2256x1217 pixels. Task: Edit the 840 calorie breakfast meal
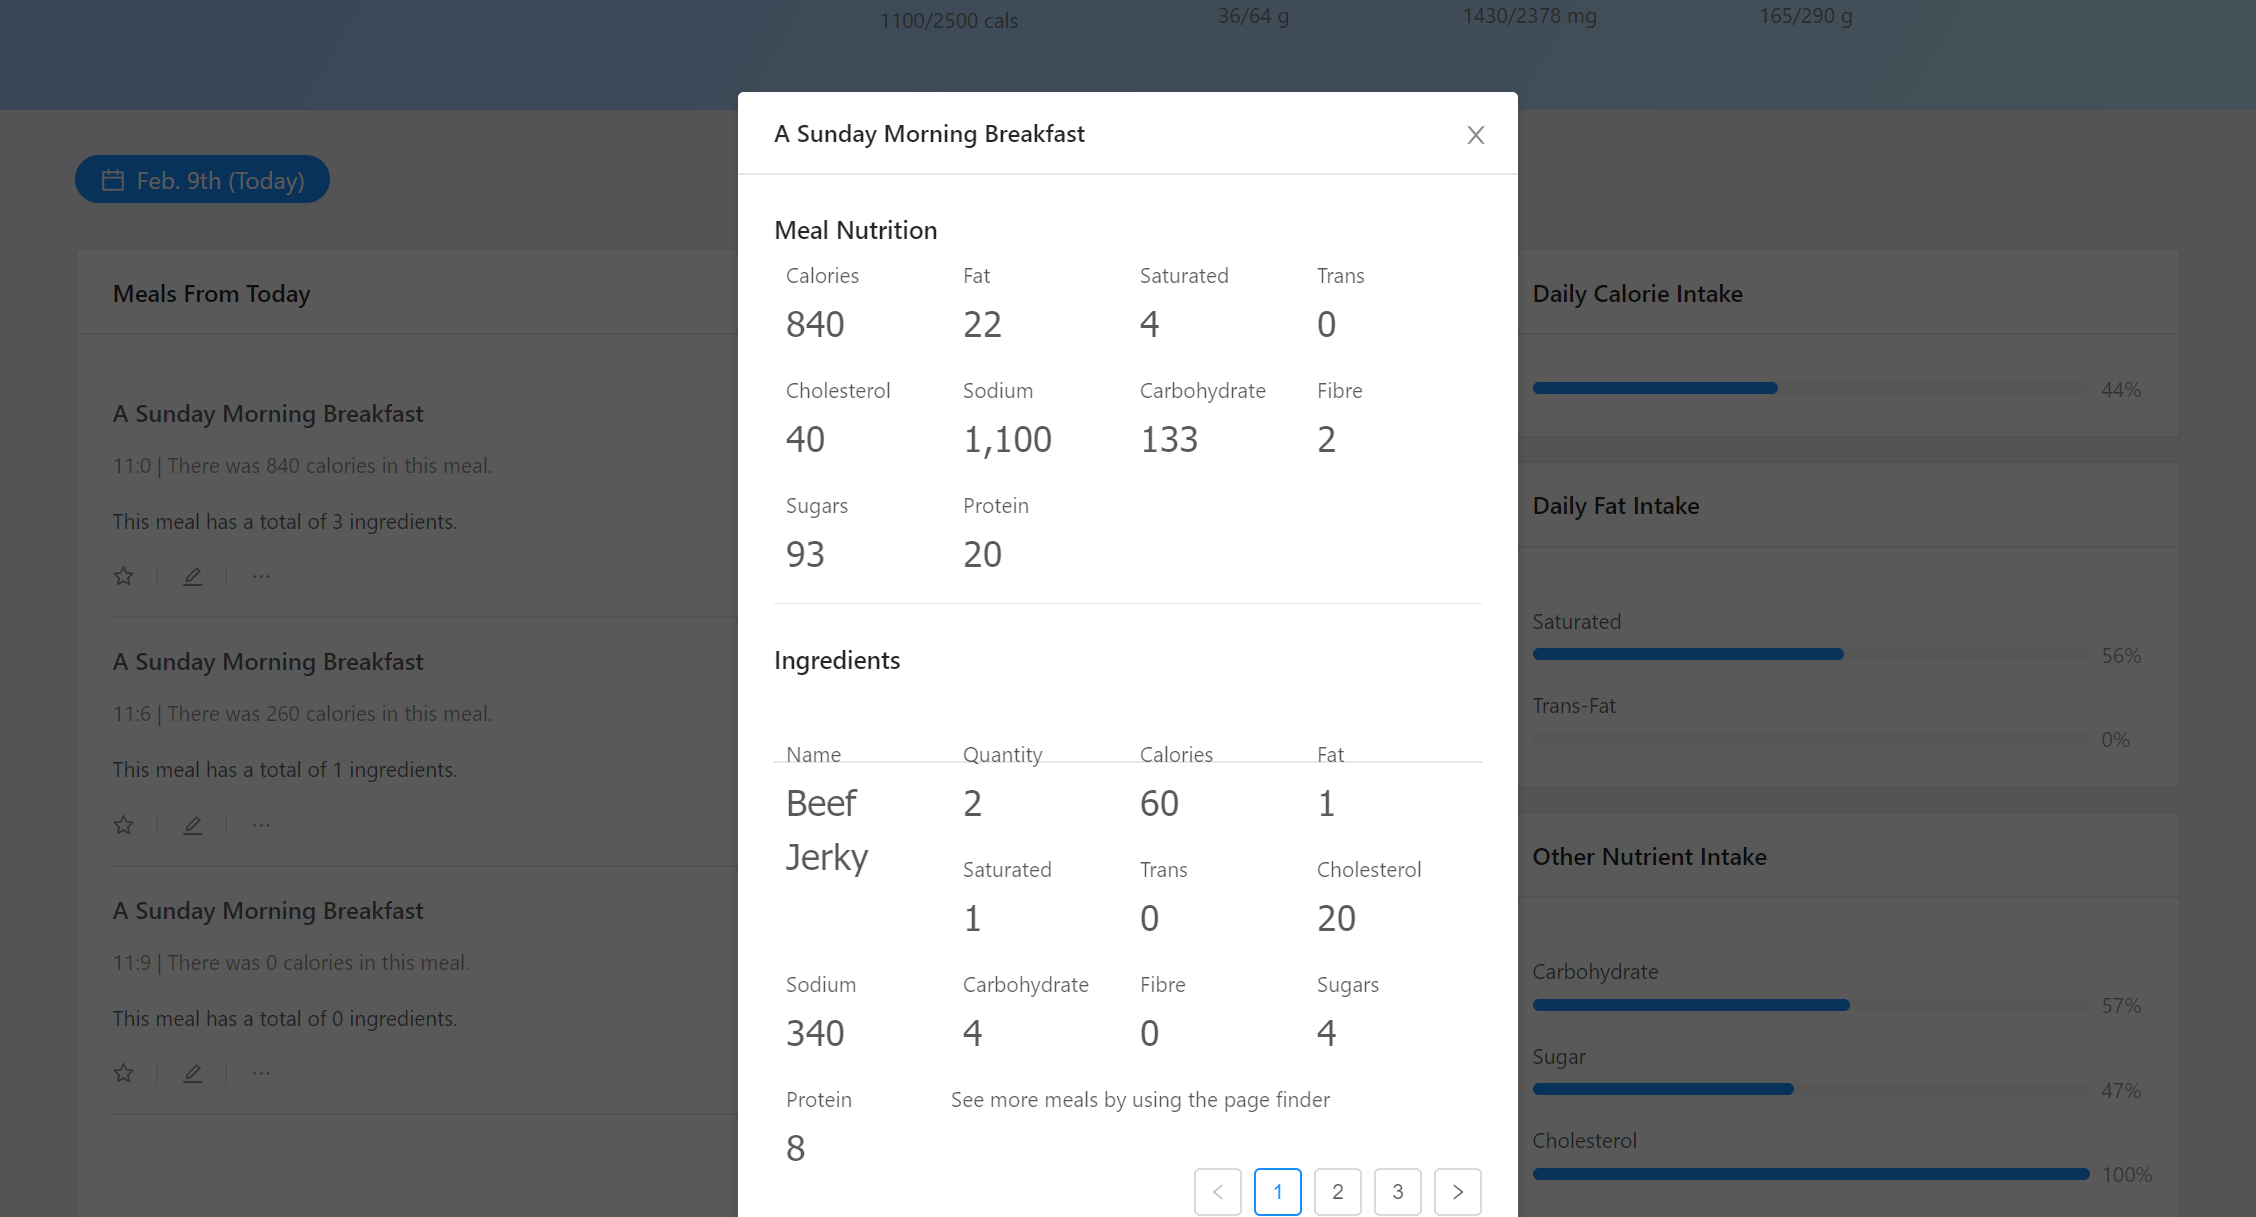coord(193,576)
